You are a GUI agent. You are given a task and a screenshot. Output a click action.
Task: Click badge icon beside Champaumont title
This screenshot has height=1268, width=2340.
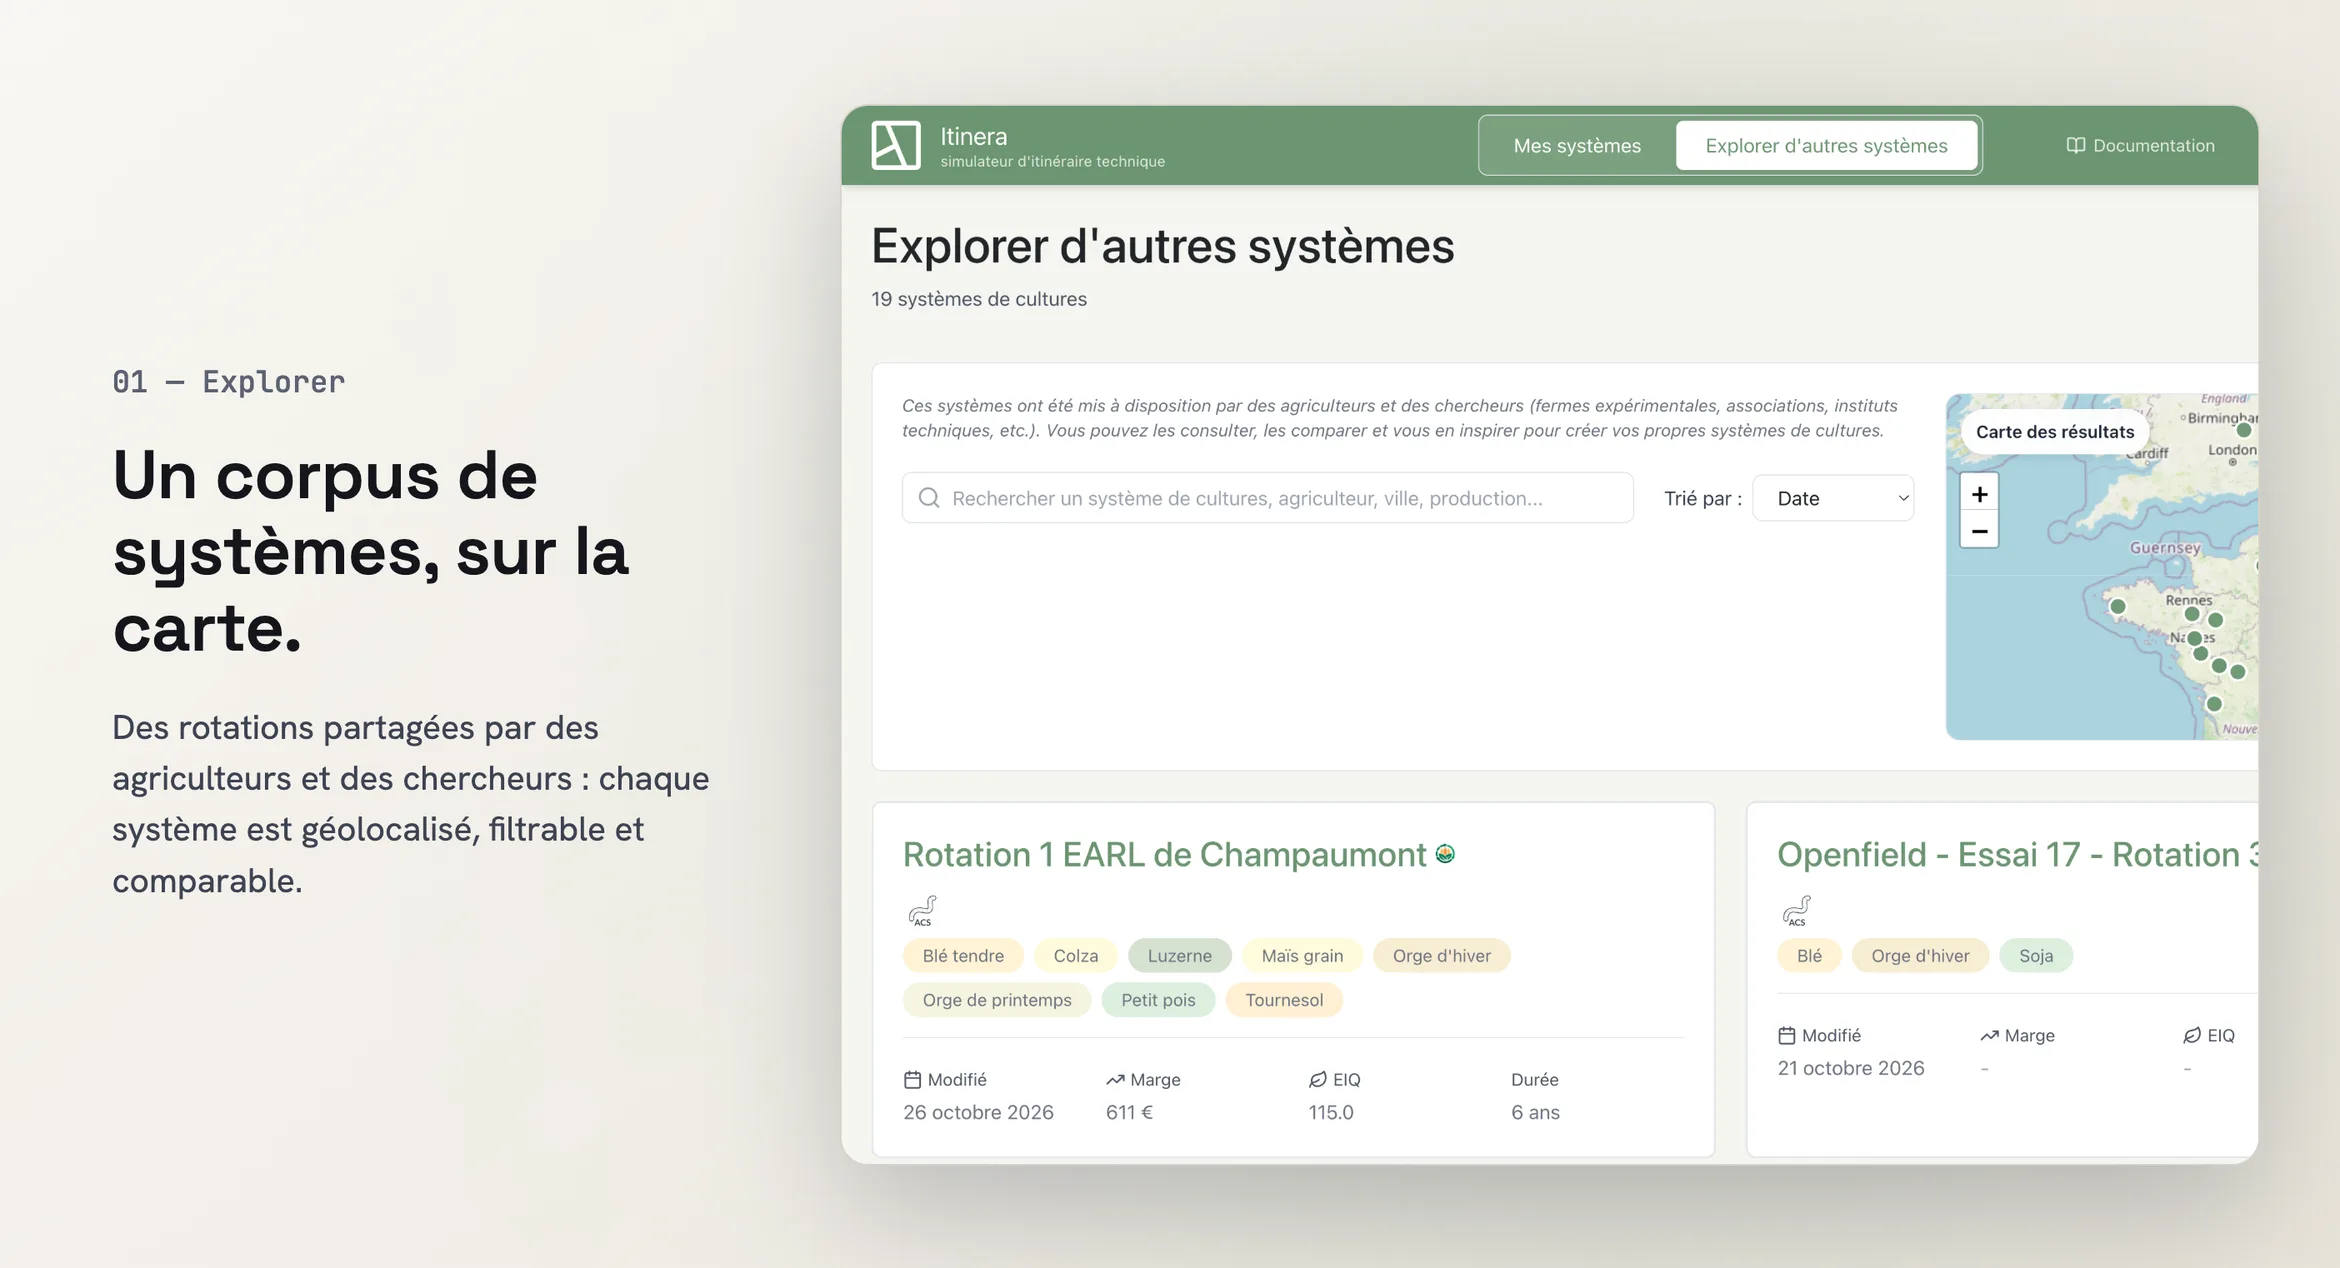point(1445,854)
